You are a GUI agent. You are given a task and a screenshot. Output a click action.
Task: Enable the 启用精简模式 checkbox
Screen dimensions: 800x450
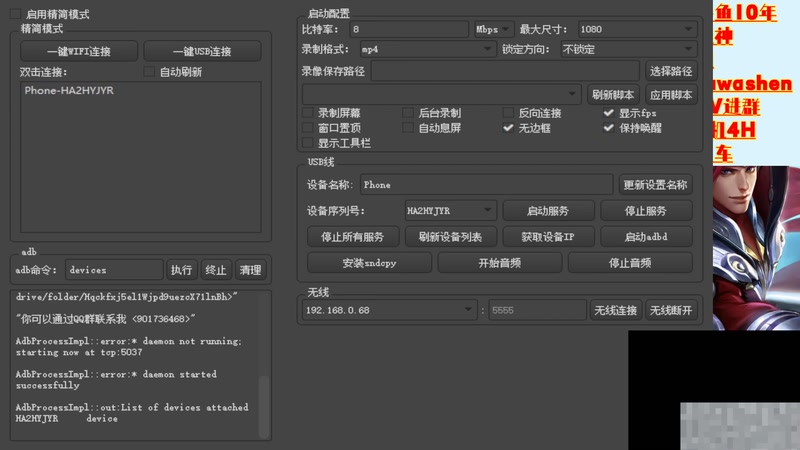point(16,14)
